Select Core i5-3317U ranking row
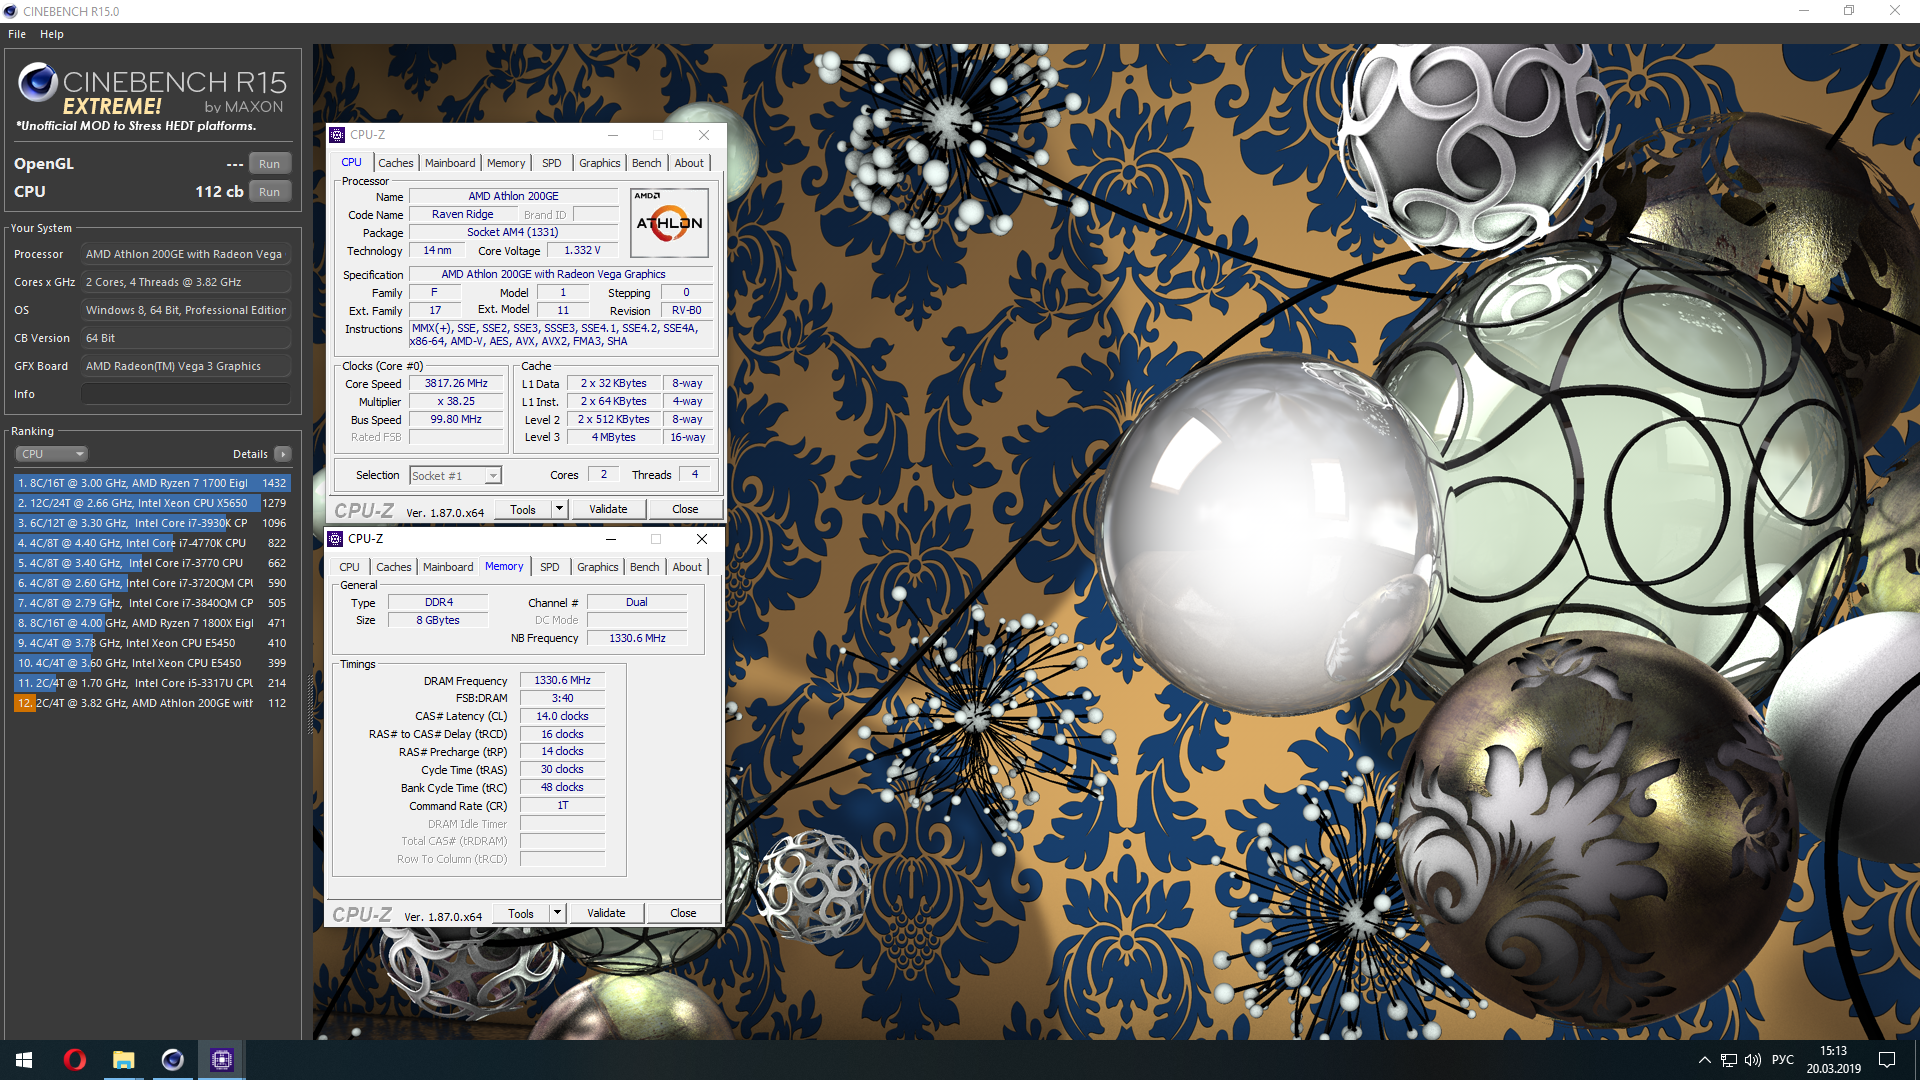Screen dimensions: 1920x1080 click(152, 683)
